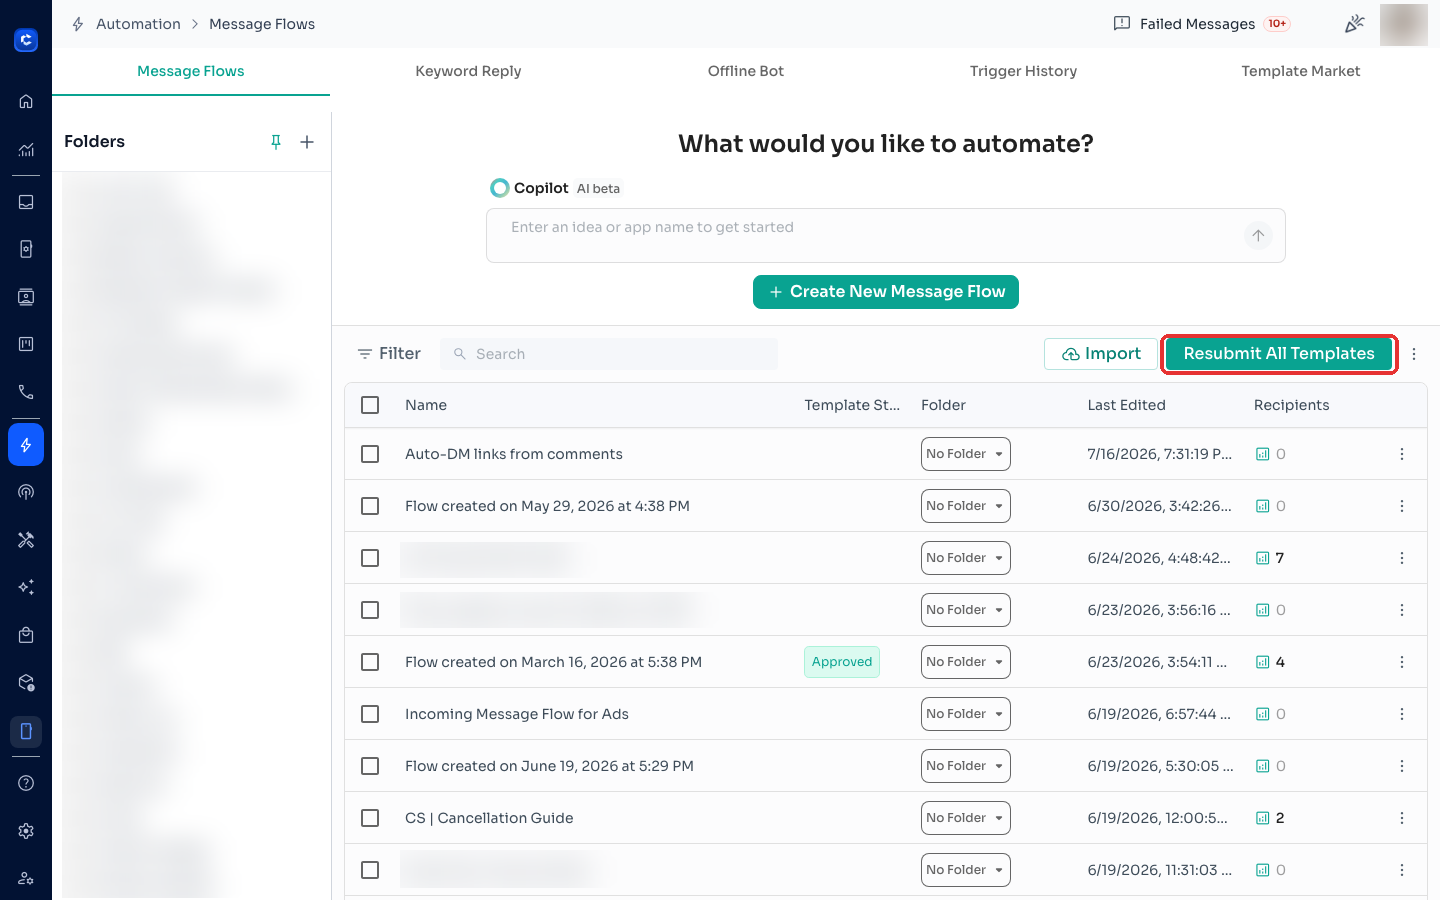Open row menu for Flow created on March 16
This screenshot has width=1440, height=900.
point(1402,662)
